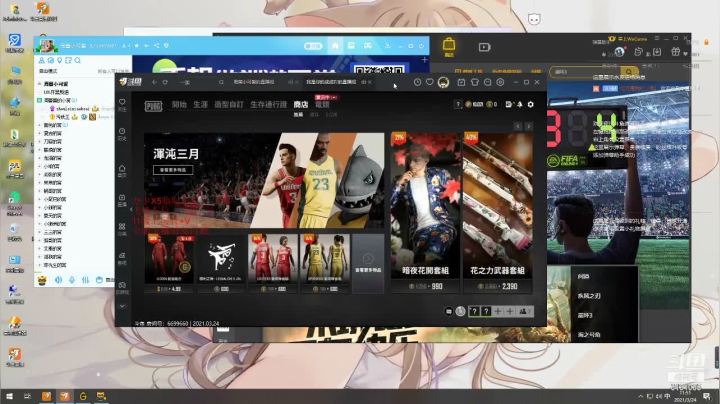This screenshot has width=720, height=404.
Task: Open the 造型自訂 tab
Action: click(229, 105)
